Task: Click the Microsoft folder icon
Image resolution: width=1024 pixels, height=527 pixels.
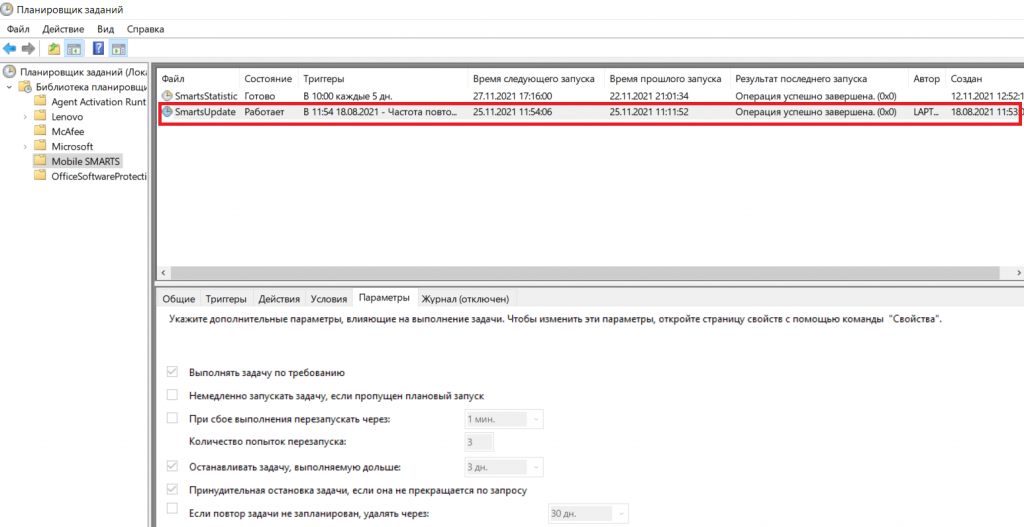Action: [40, 146]
